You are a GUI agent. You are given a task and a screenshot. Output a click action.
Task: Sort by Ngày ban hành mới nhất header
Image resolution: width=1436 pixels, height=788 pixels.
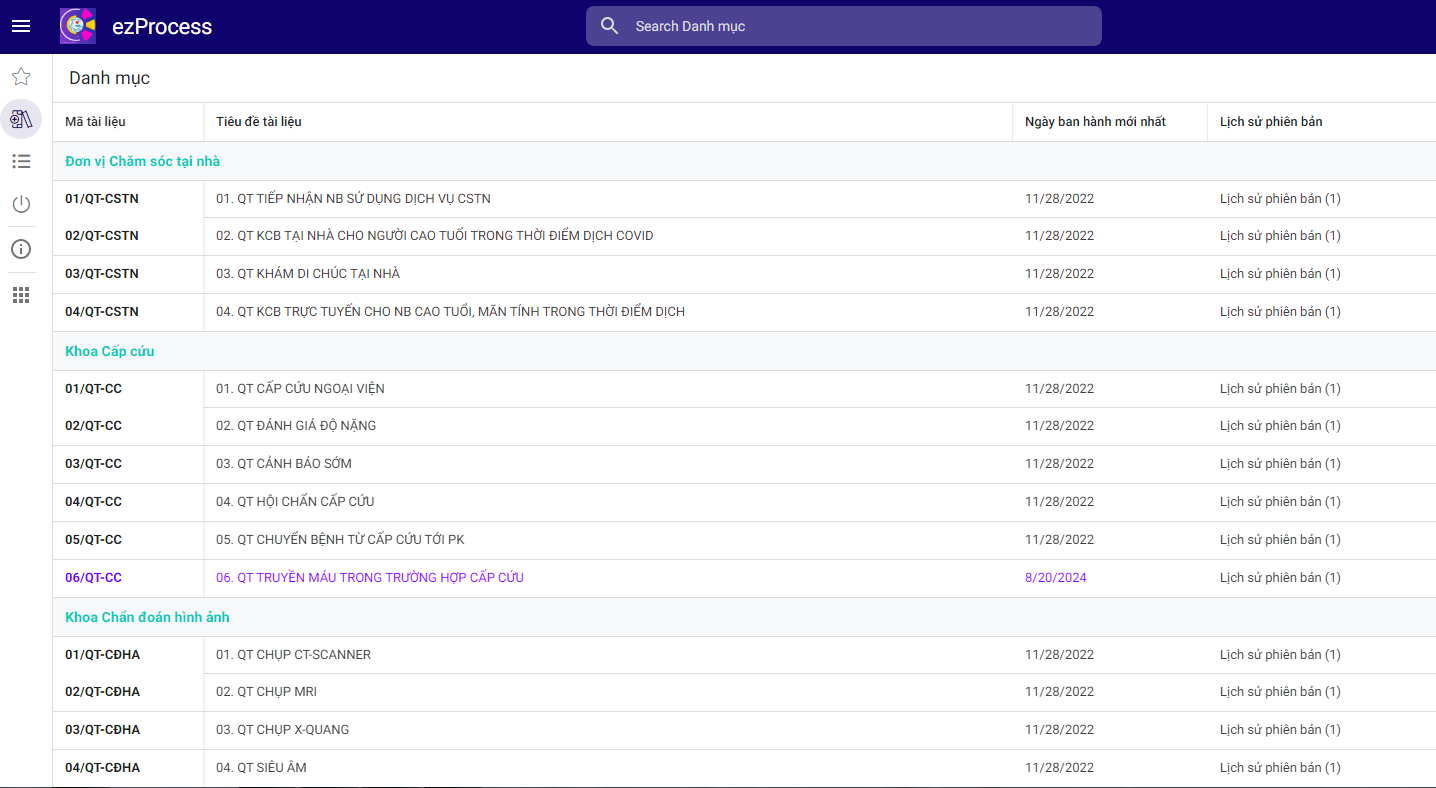1095,122
